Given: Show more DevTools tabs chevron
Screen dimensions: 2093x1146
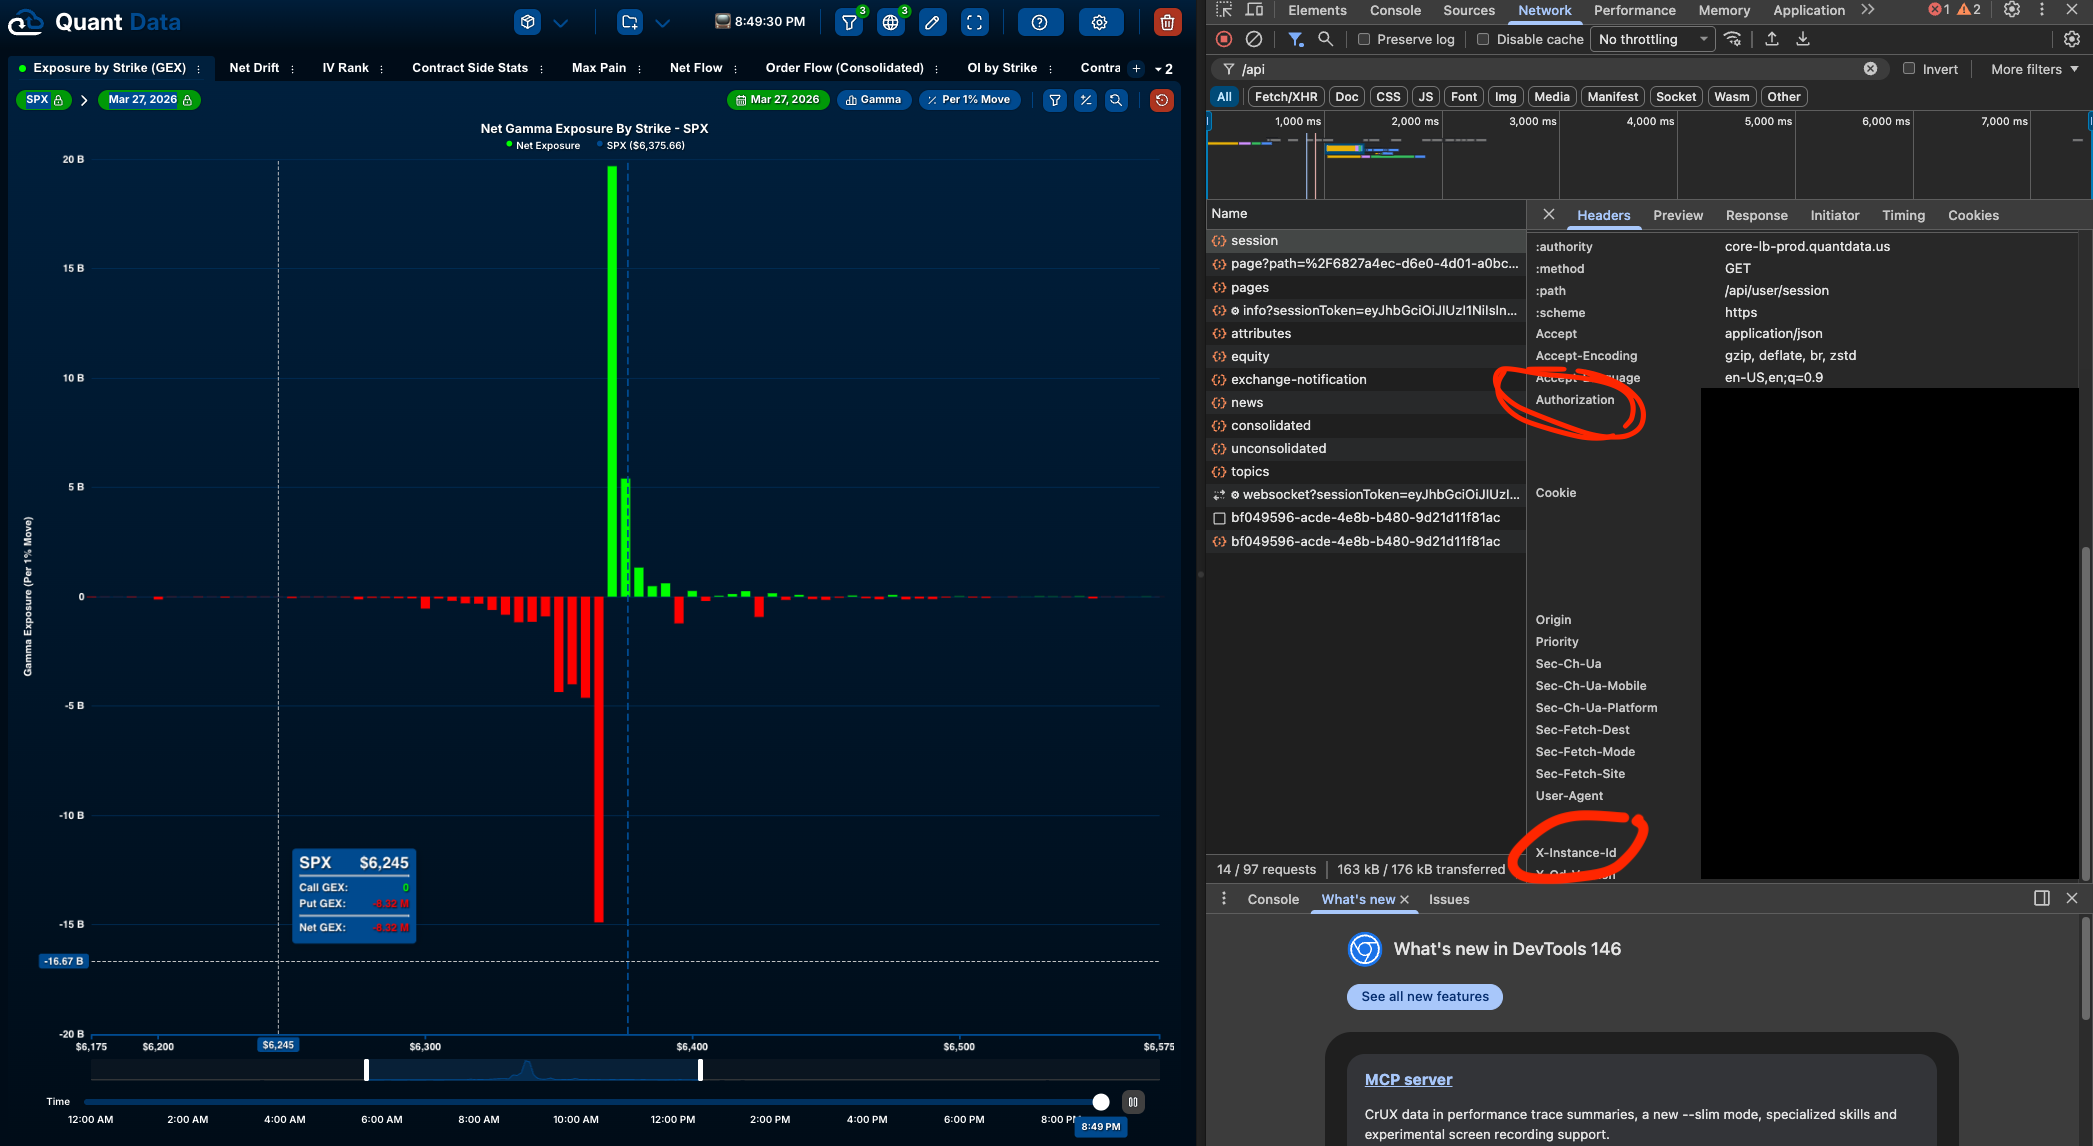Looking at the screenshot, I should point(1868,10).
